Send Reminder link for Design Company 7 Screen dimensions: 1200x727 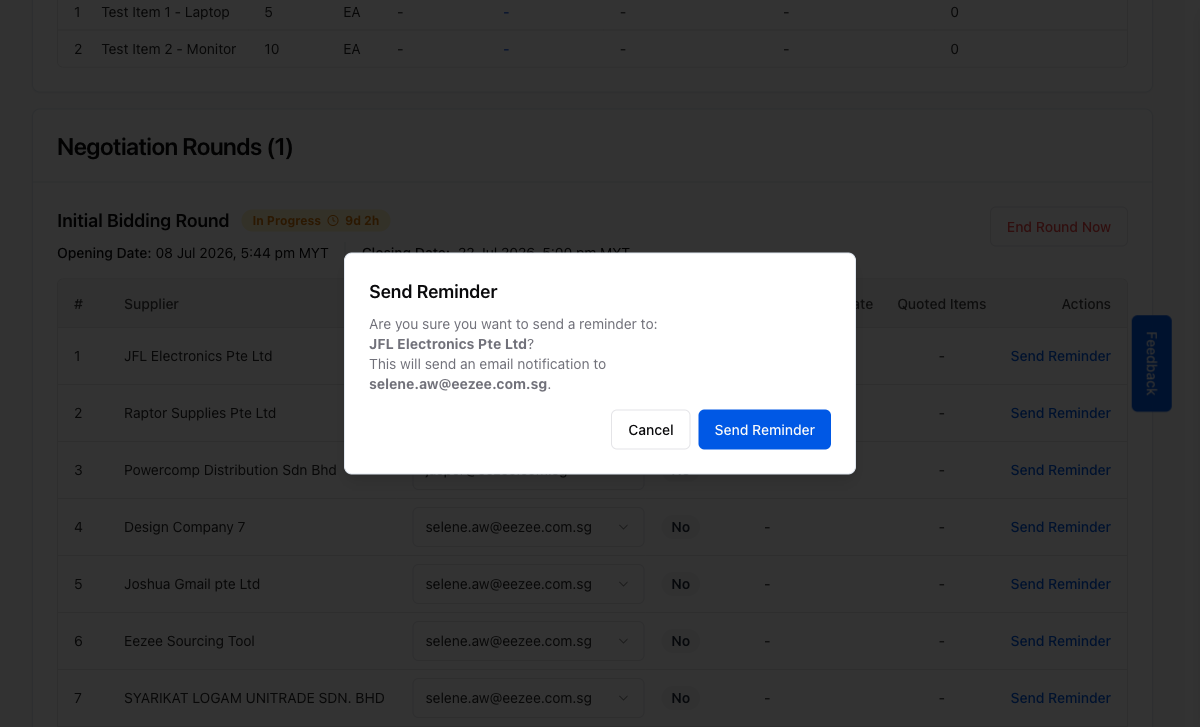(1060, 527)
